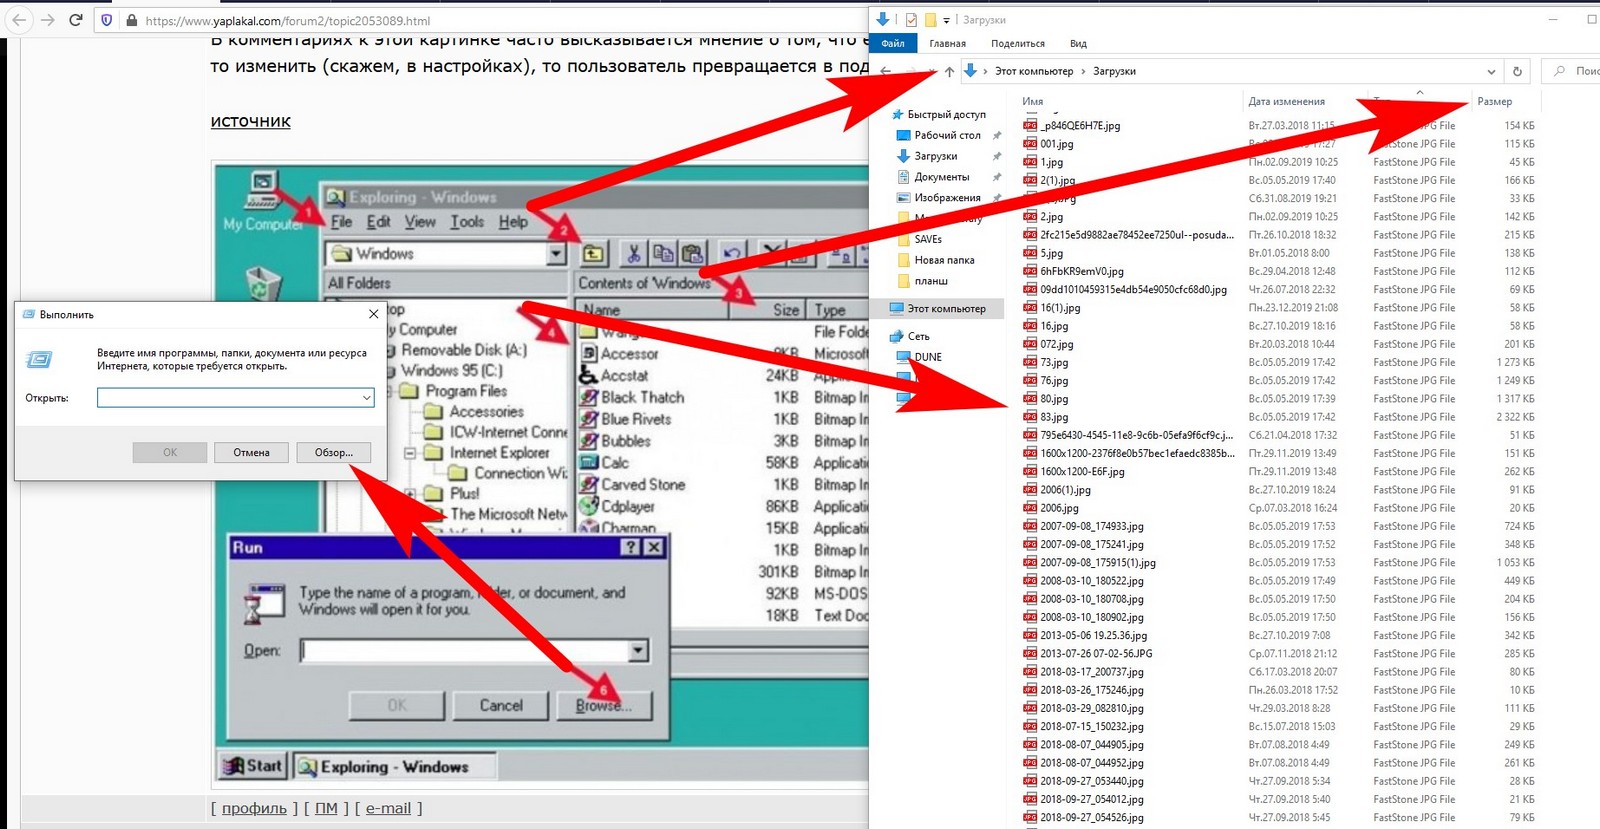Open Properties via the checkmark quick access icon

coord(910,19)
